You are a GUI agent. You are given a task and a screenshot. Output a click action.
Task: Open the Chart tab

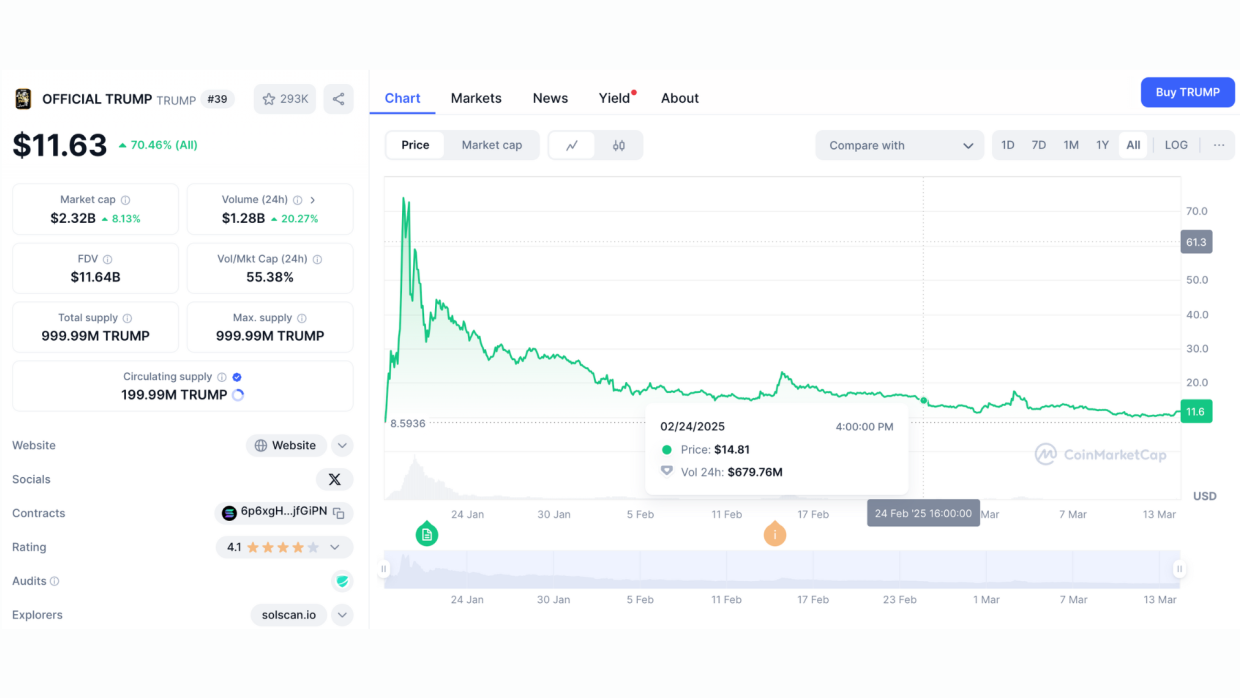coord(402,98)
